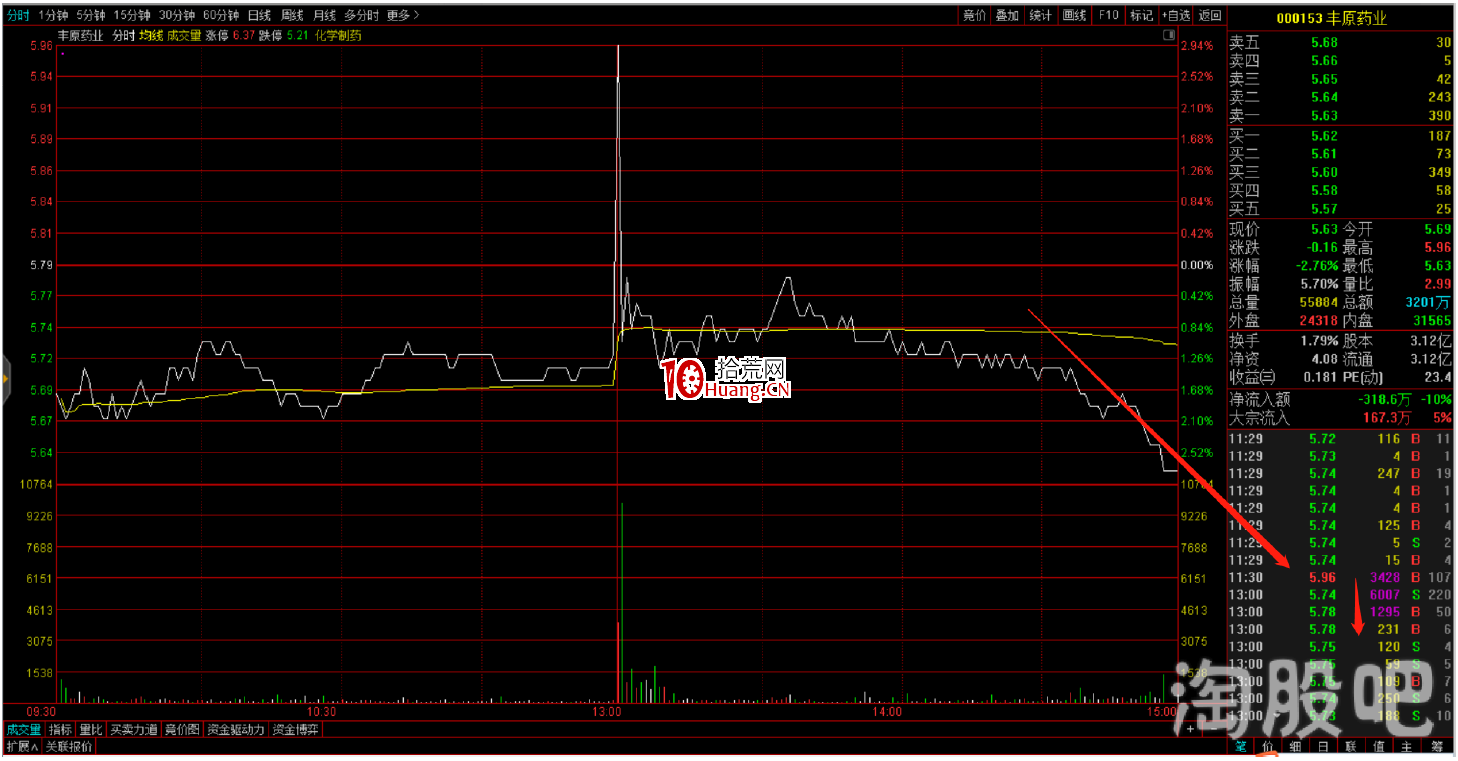Select the 1分钟 period
This screenshot has height=761, width=1458.
(52, 15)
